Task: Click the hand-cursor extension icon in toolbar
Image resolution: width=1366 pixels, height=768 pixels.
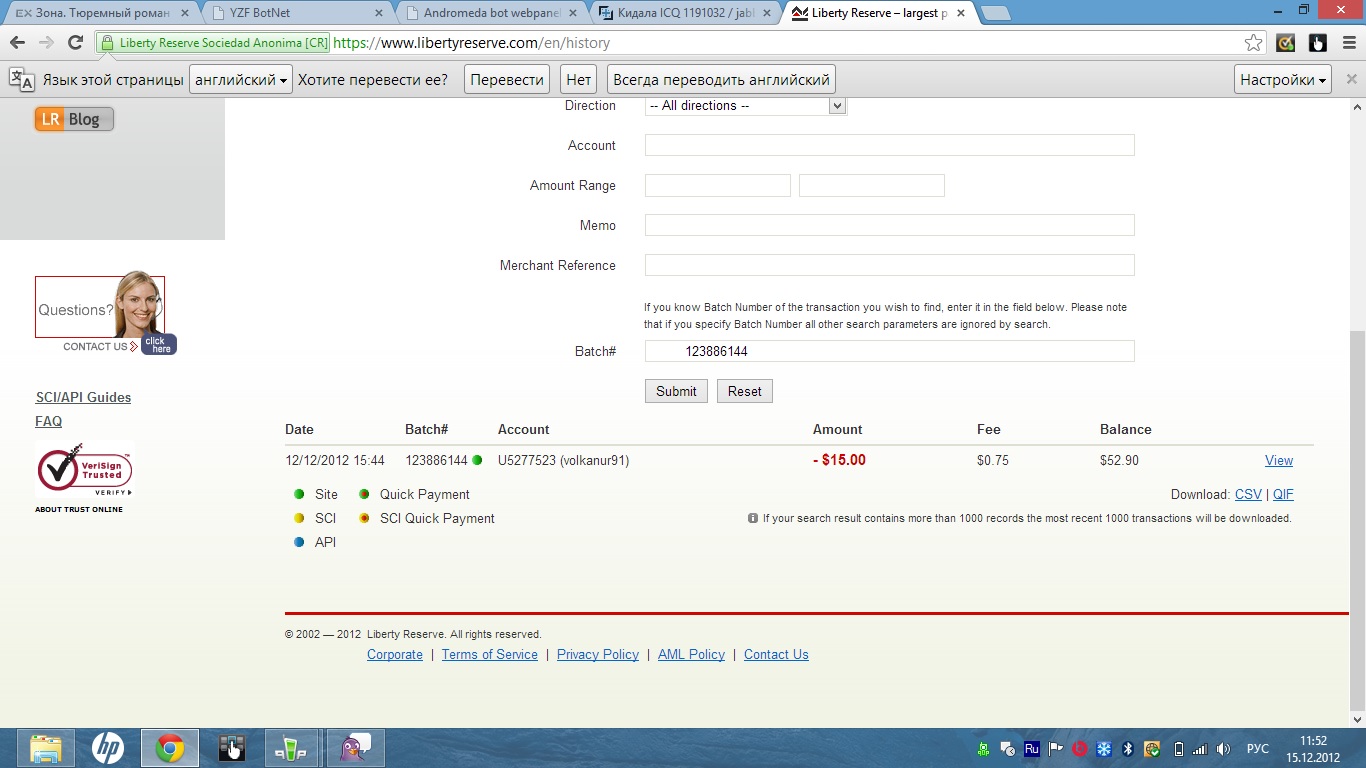Action: click(x=1318, y=43)
